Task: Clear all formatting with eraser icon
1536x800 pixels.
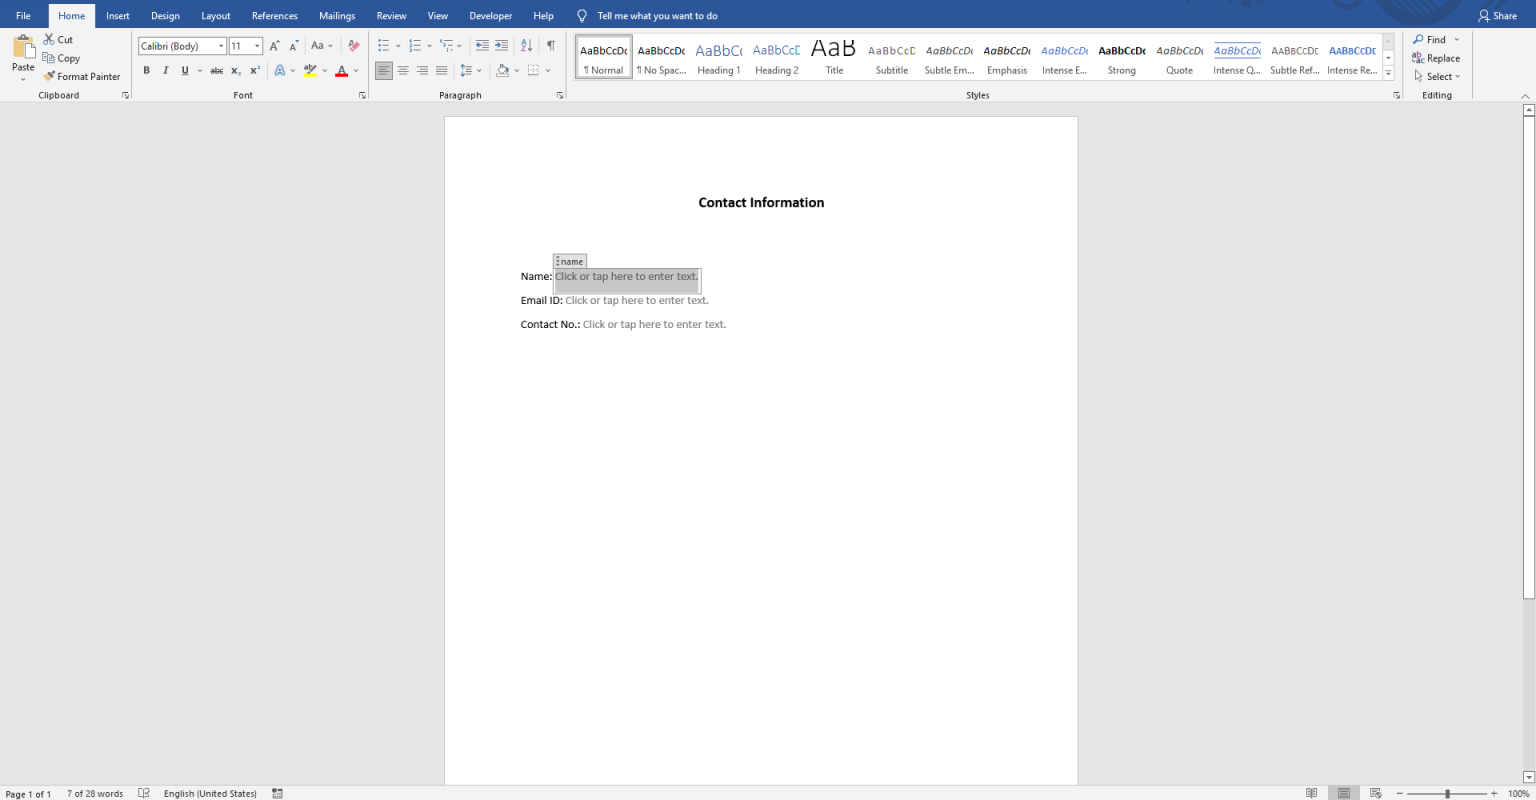Action: click(x=353, y=46)
